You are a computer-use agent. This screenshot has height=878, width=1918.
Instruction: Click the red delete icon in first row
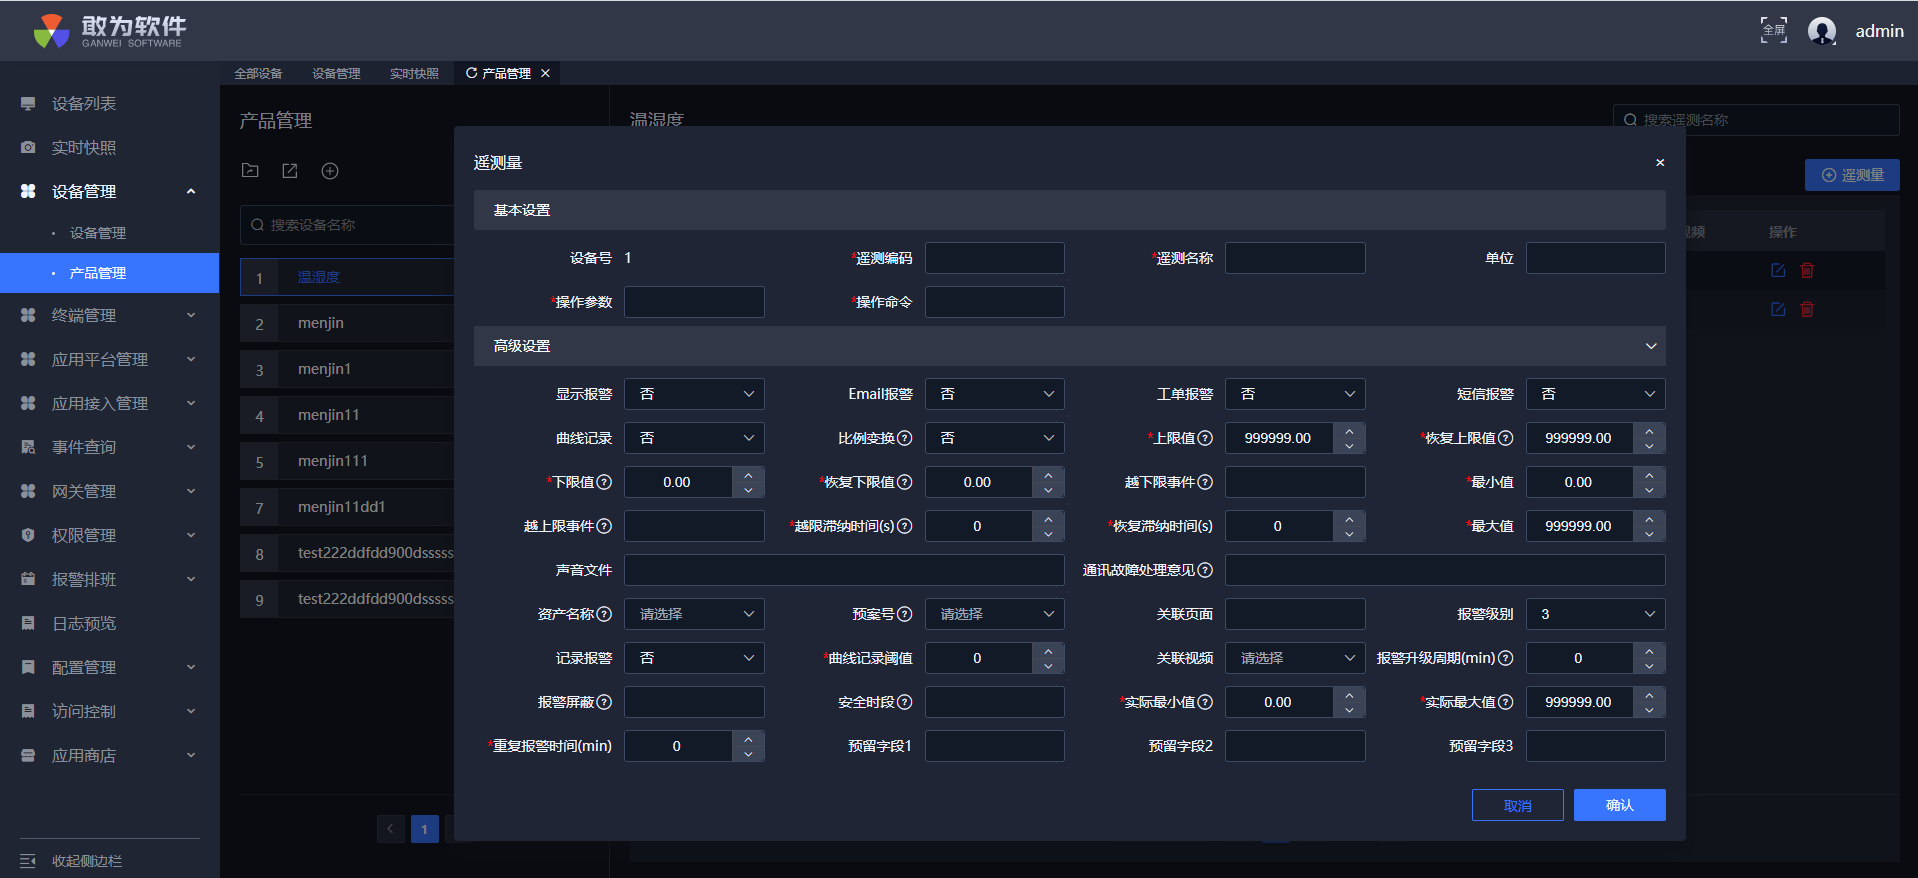1807,270
